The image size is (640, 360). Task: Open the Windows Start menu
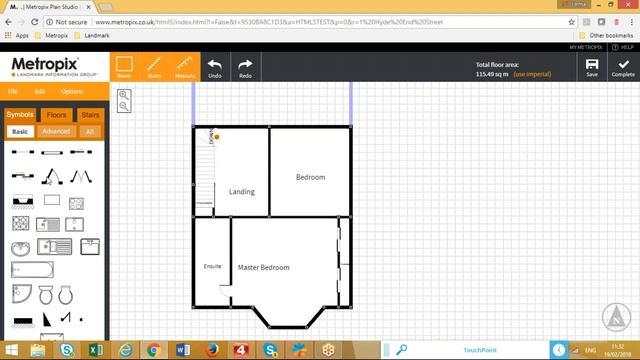coord(11,350)
